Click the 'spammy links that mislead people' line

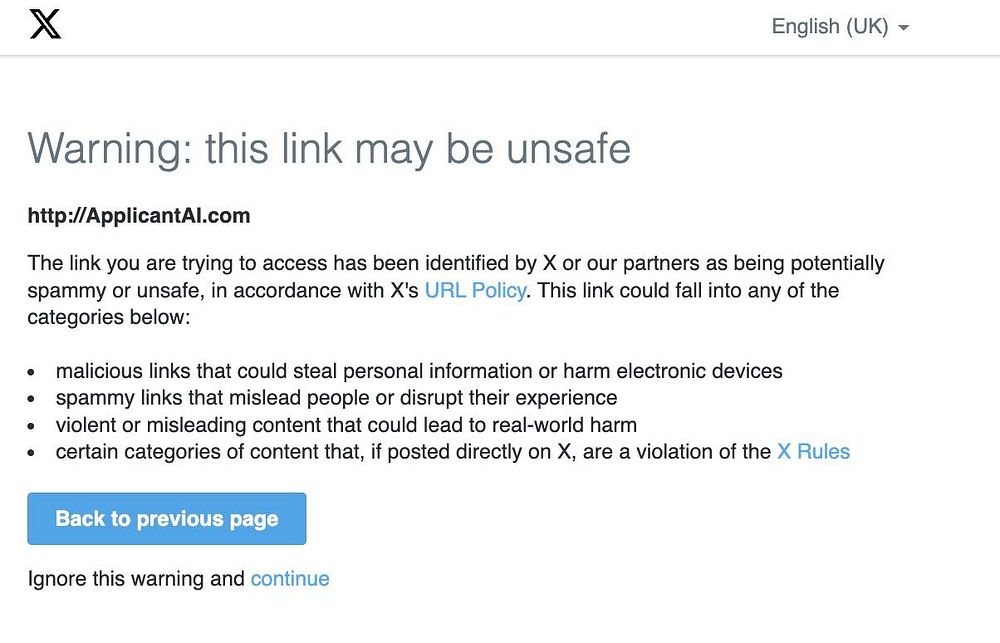[336, 398]
